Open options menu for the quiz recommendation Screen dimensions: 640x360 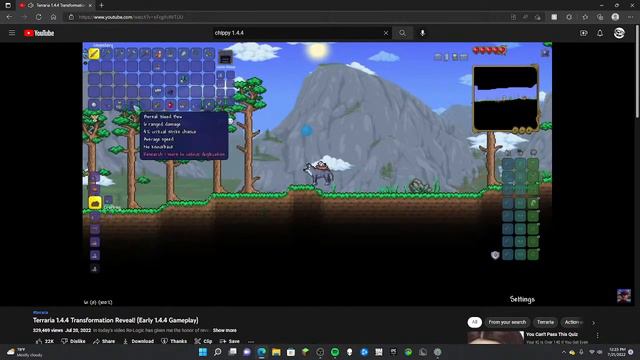pyautogui.click(x=598, y=336)
